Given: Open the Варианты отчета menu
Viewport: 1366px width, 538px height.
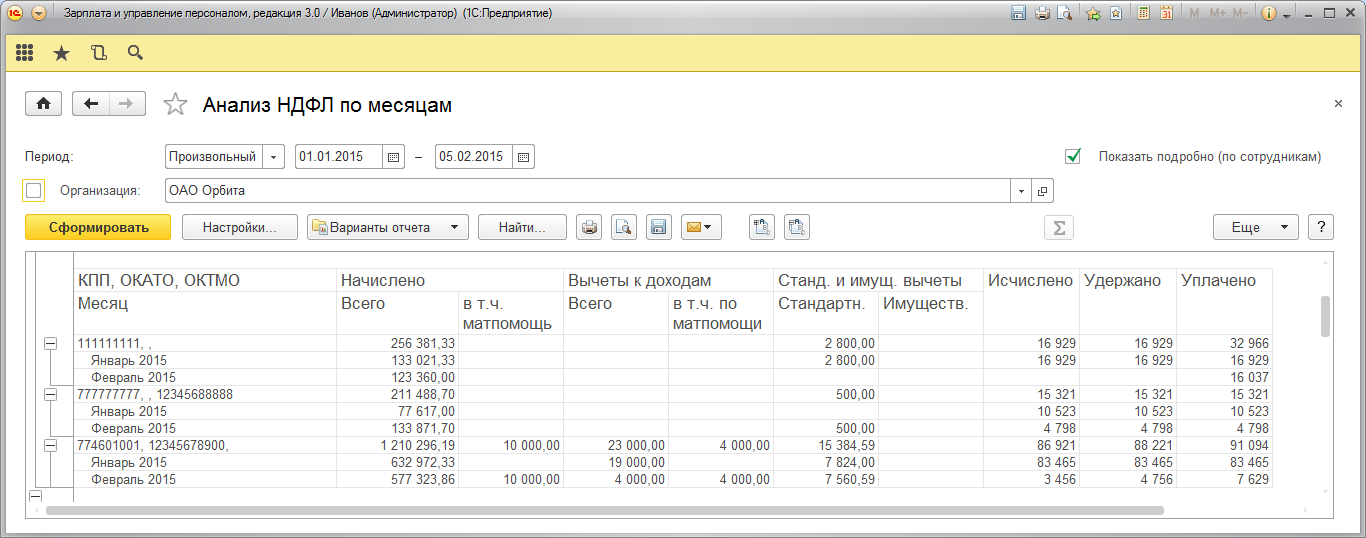Looking at the screenshot, I should tap(387, 227).
